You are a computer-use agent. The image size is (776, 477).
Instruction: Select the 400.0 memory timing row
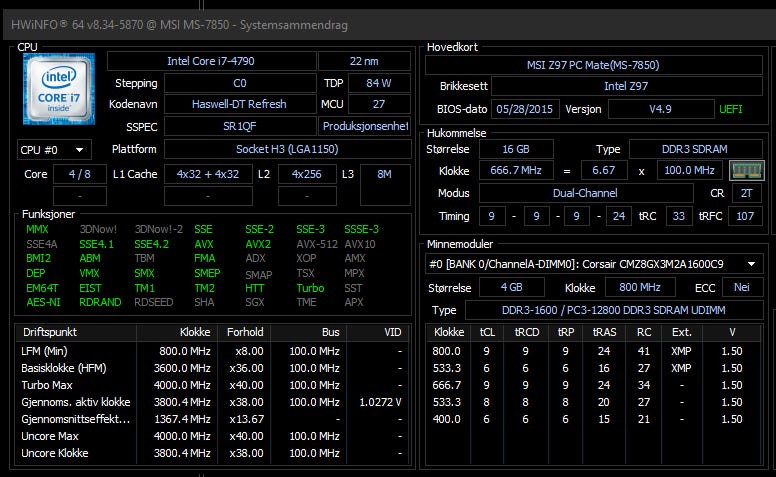point(593,419)
